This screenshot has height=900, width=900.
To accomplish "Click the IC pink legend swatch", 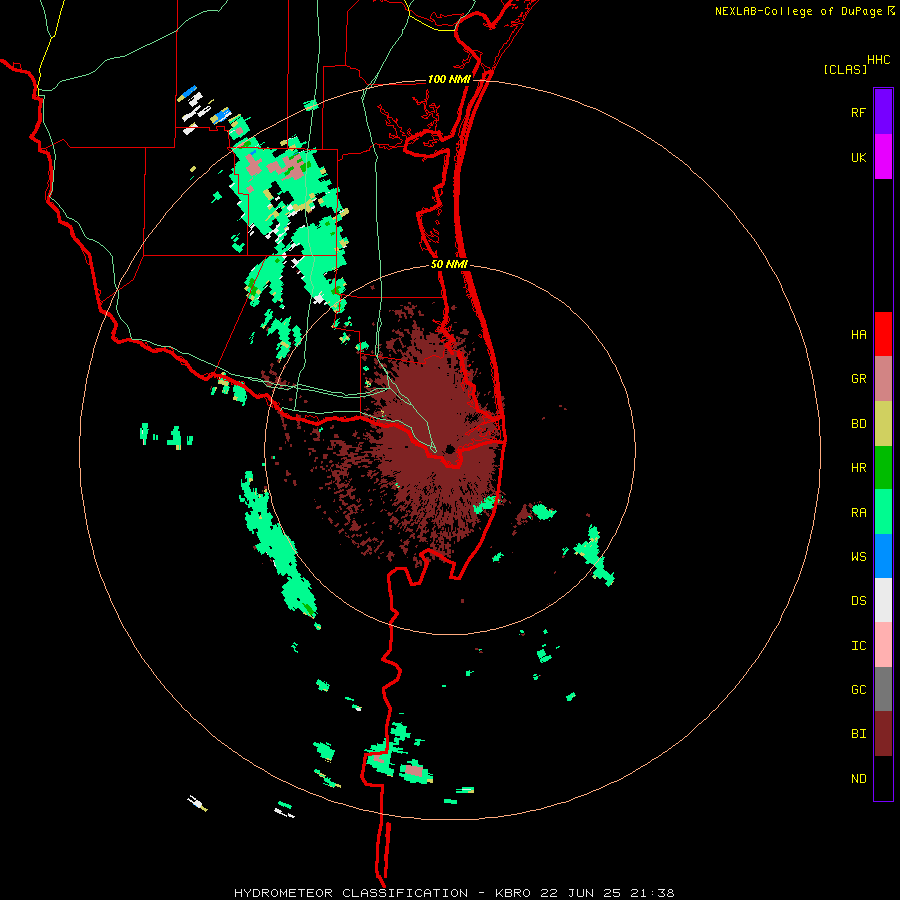I will pos(883,645).
